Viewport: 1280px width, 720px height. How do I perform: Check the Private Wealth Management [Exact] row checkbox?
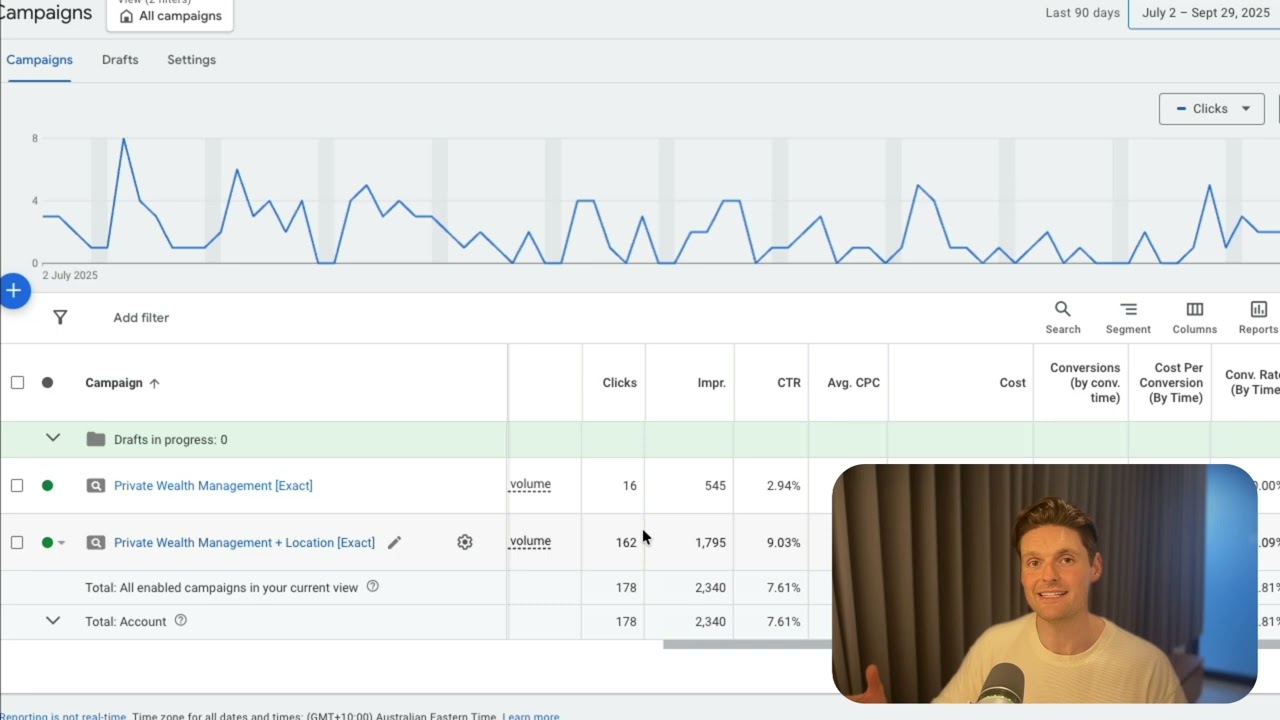tap(17, 485)
